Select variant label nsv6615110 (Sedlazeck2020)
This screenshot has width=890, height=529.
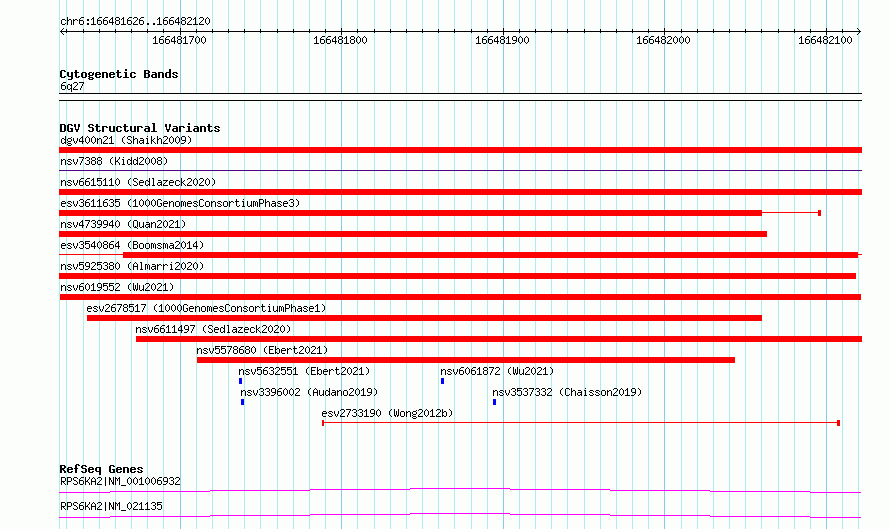pos(138,182)
